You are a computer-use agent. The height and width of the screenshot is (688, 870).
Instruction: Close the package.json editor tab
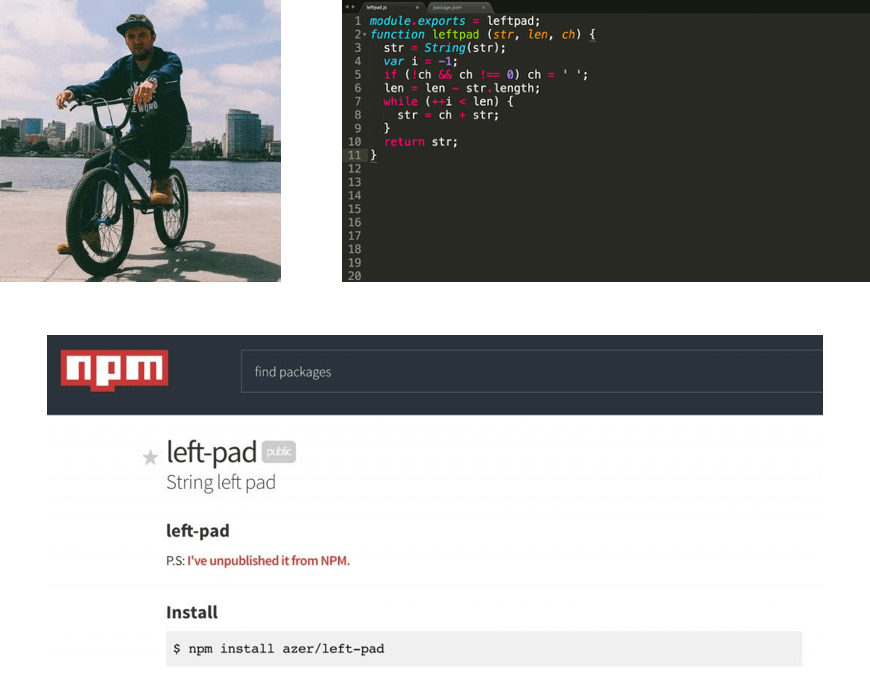(x=483, y=7)
